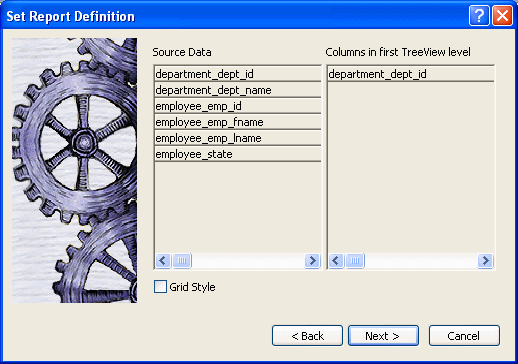The image size is (518, 364).
Task: Select employee_emp_id in Source Data
Action: (x=238, y=106)
